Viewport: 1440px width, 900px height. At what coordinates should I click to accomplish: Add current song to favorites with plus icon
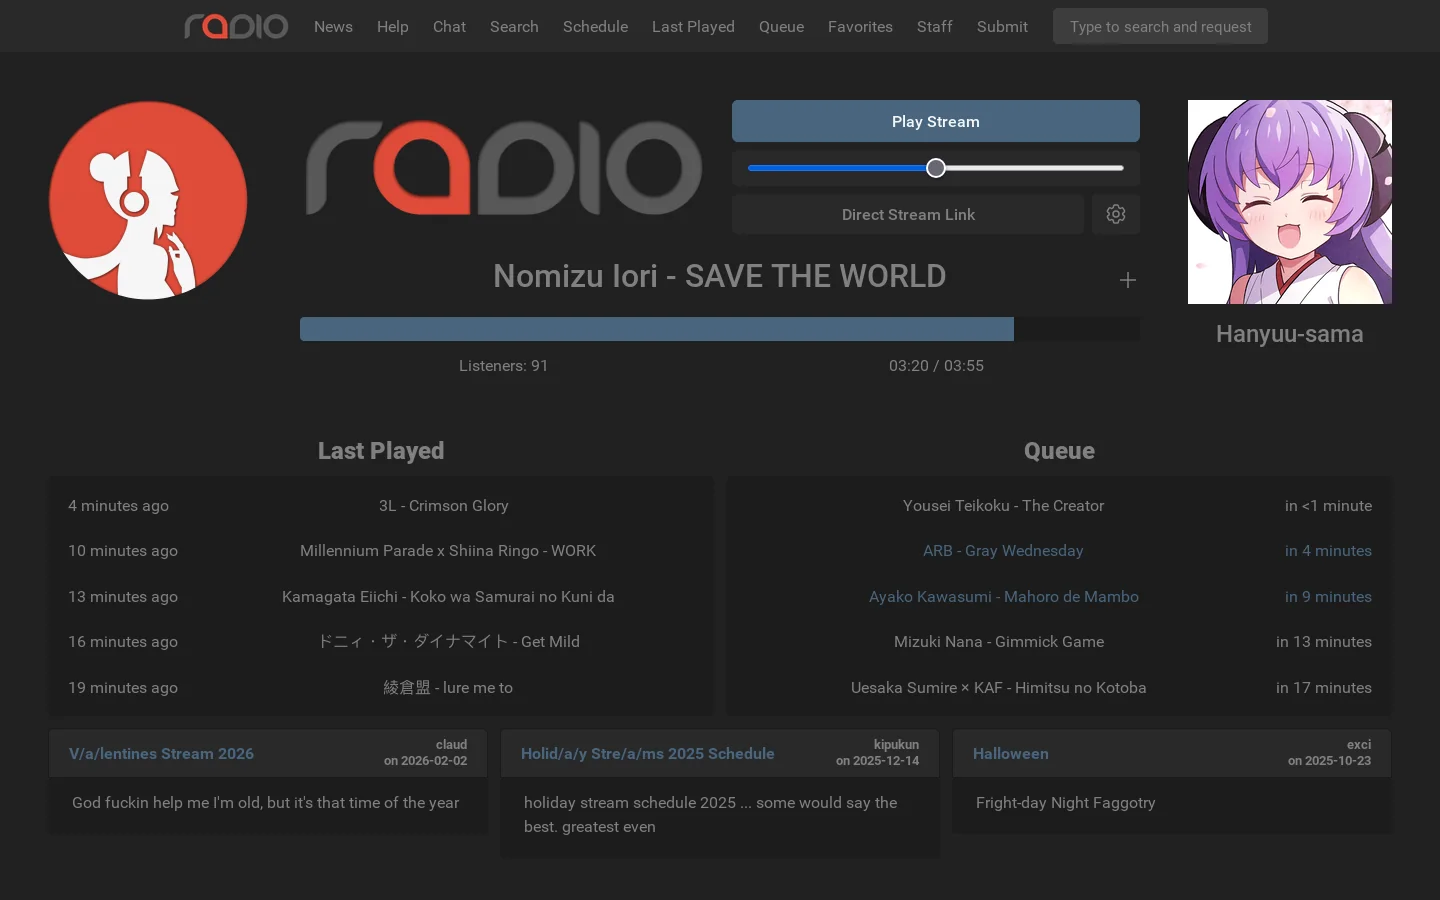click(1128, 280)
